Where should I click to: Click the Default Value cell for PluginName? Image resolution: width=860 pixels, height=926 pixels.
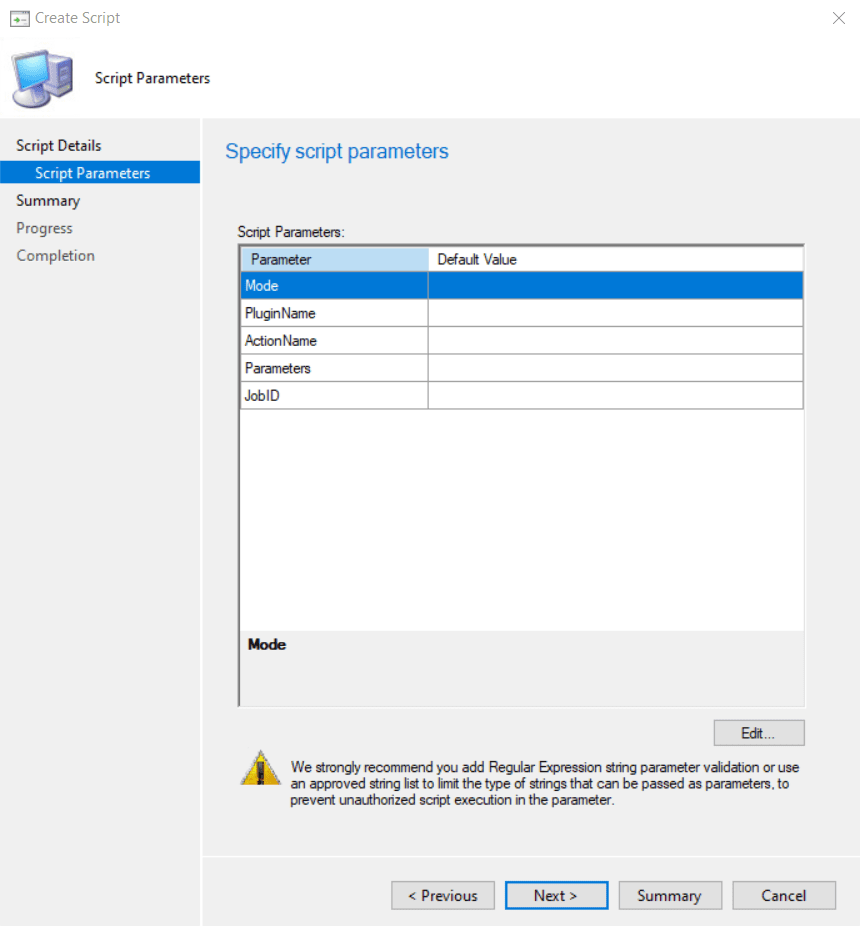coord(615,313)
